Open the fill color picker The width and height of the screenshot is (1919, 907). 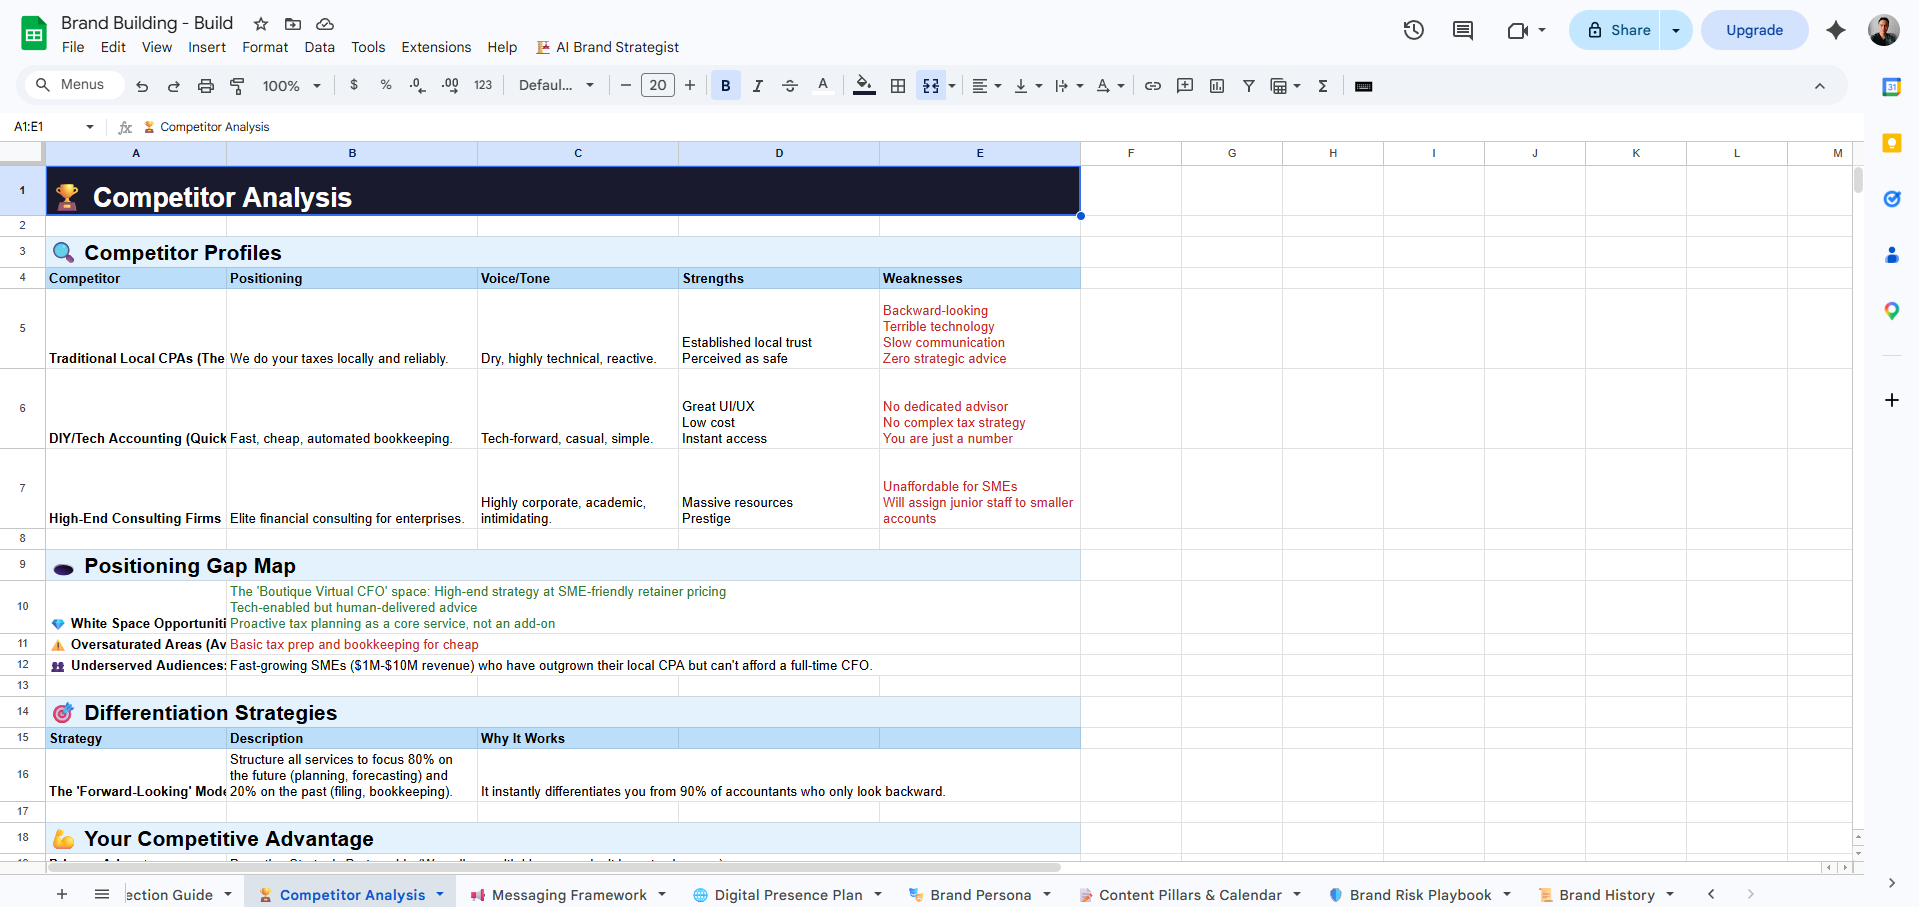864,86
